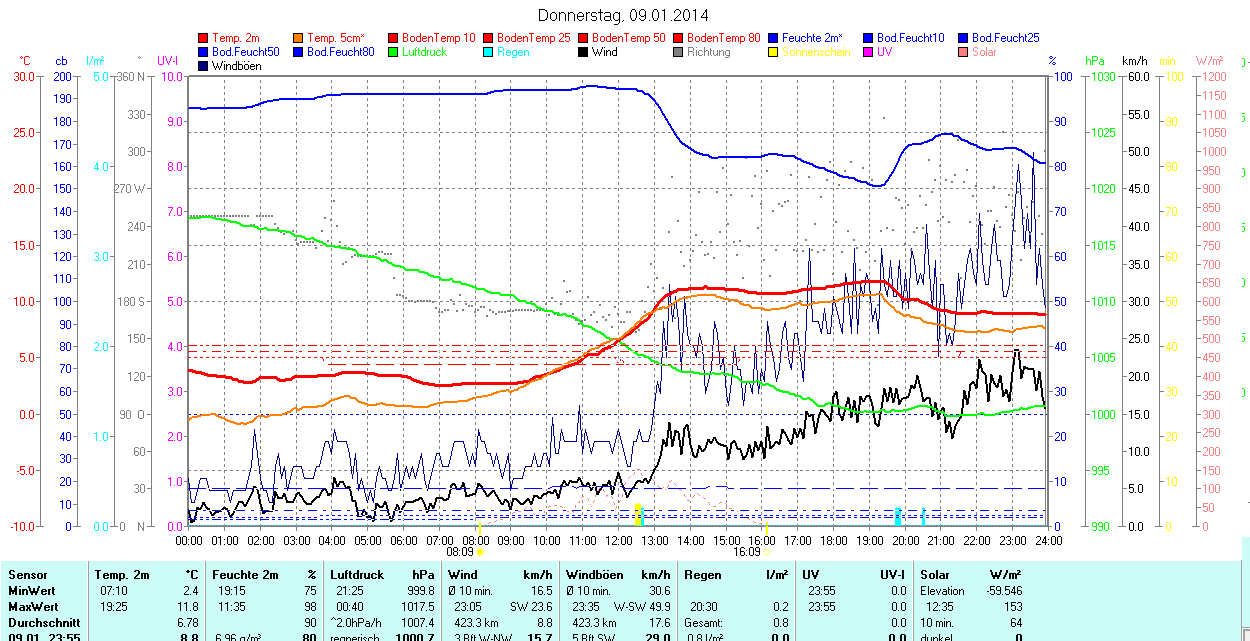Click the hPa axis unit label

pos(1095,61)
